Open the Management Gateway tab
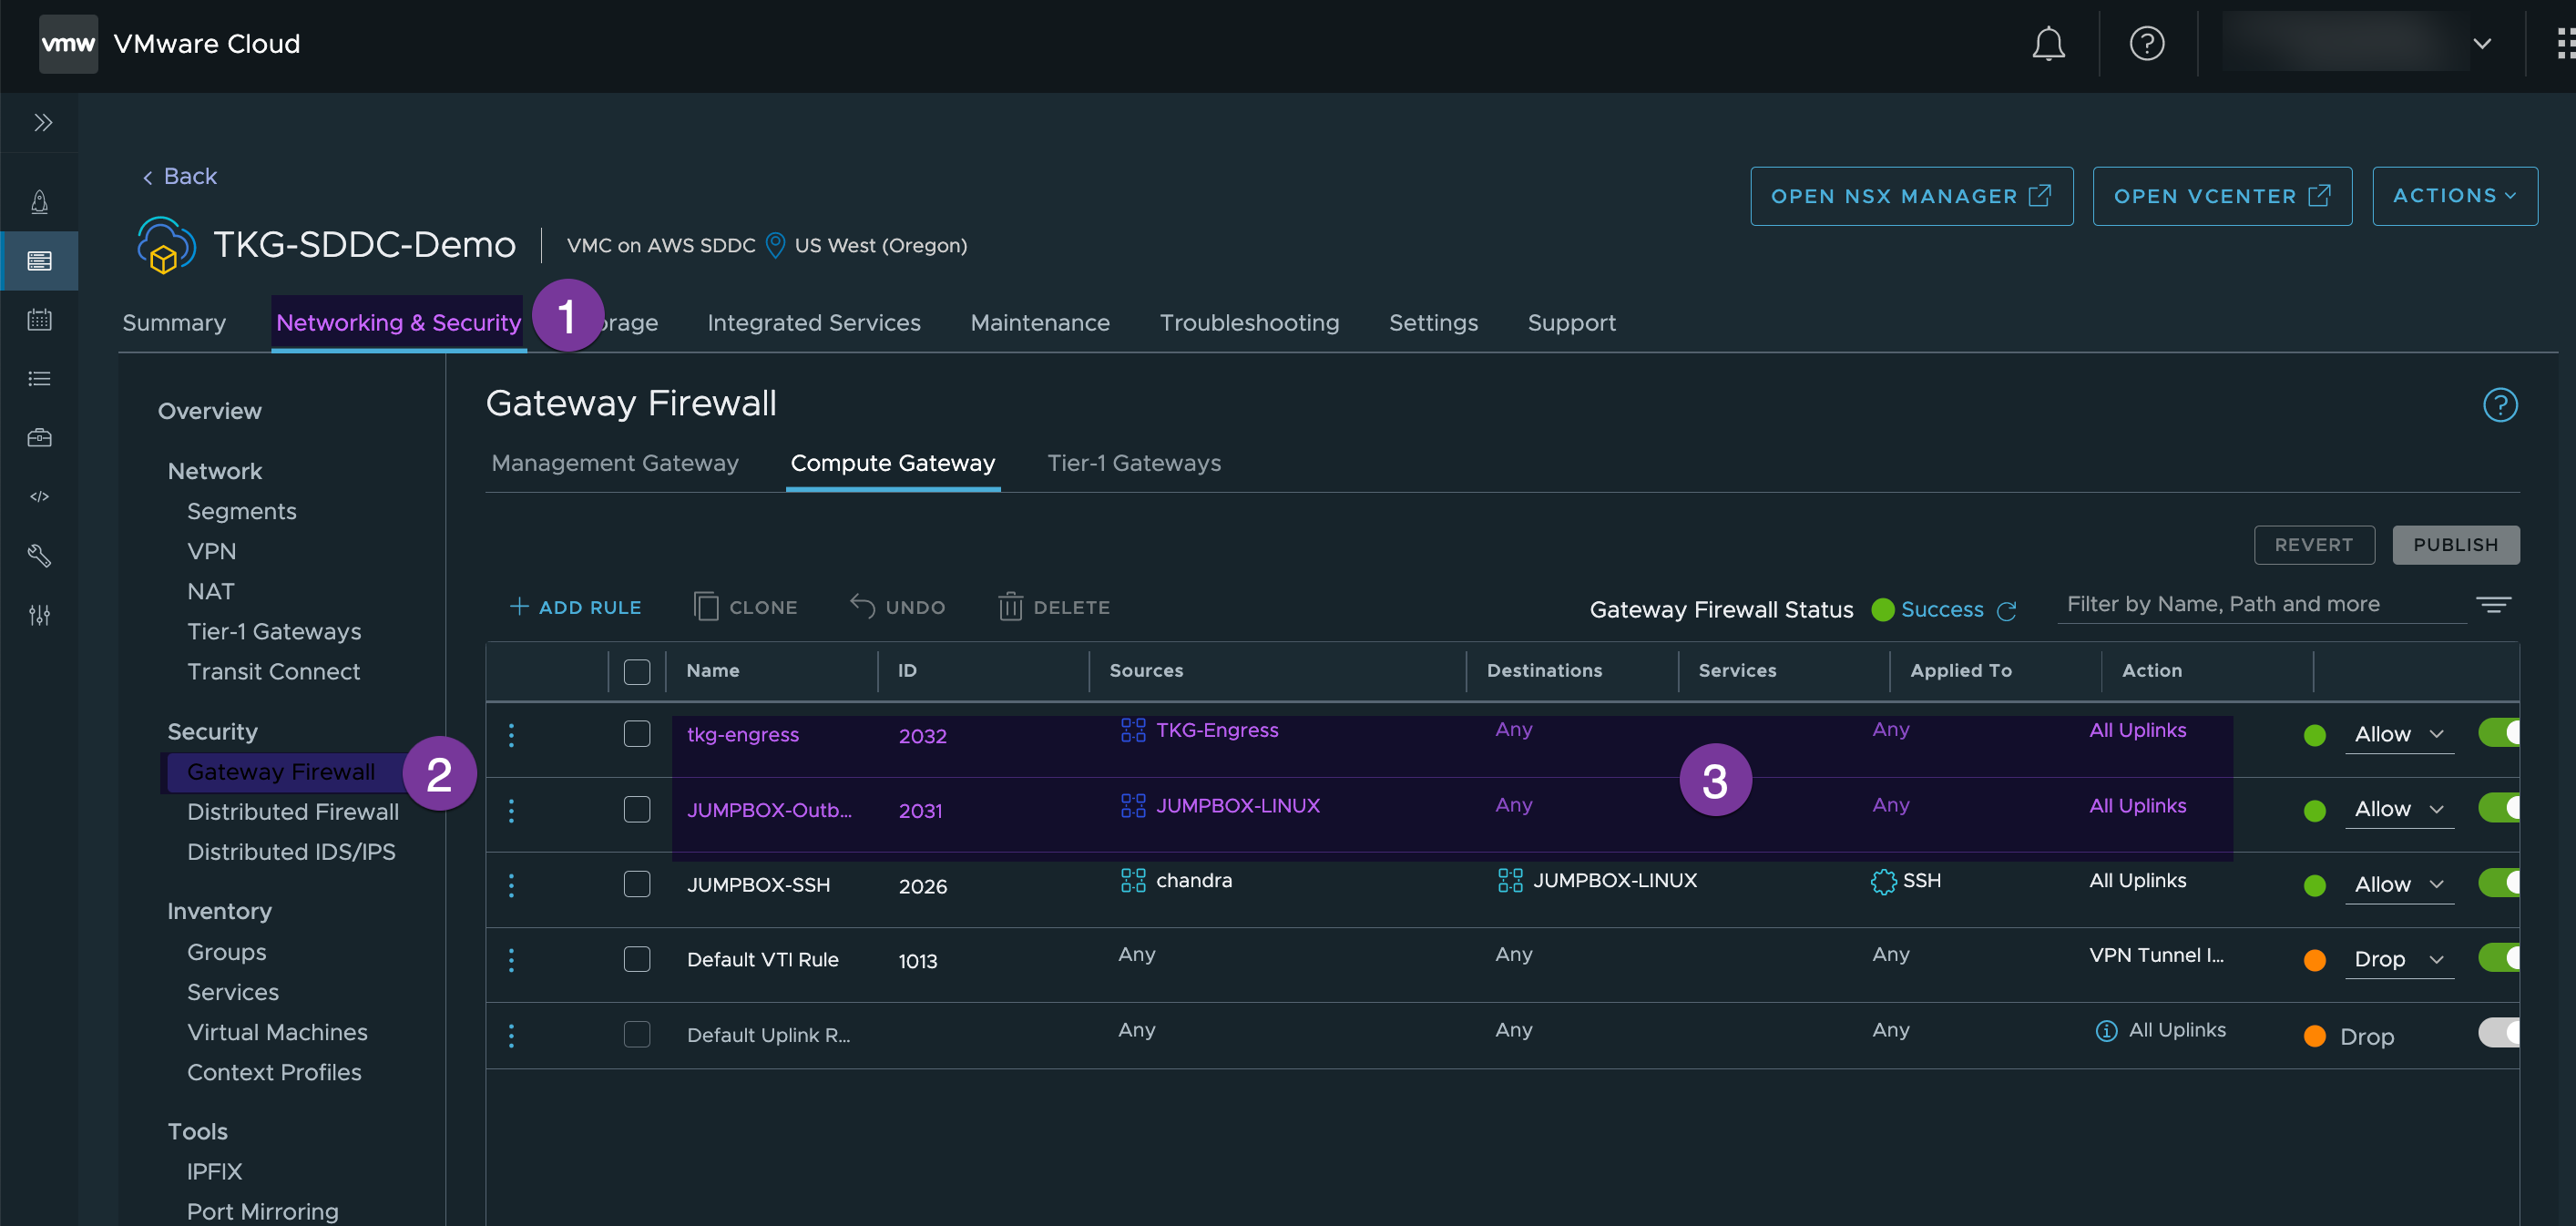 615,464
